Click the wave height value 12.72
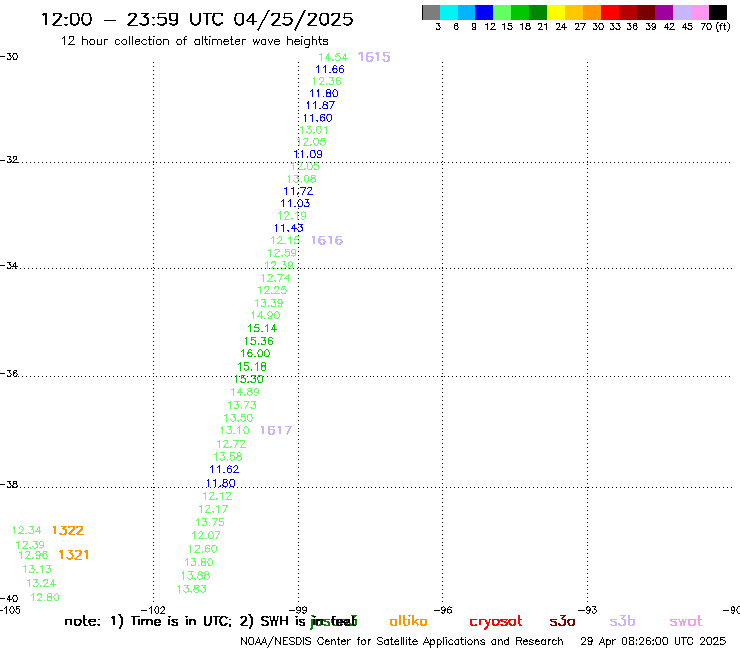 pyautogui.click(x=231, y=444)
